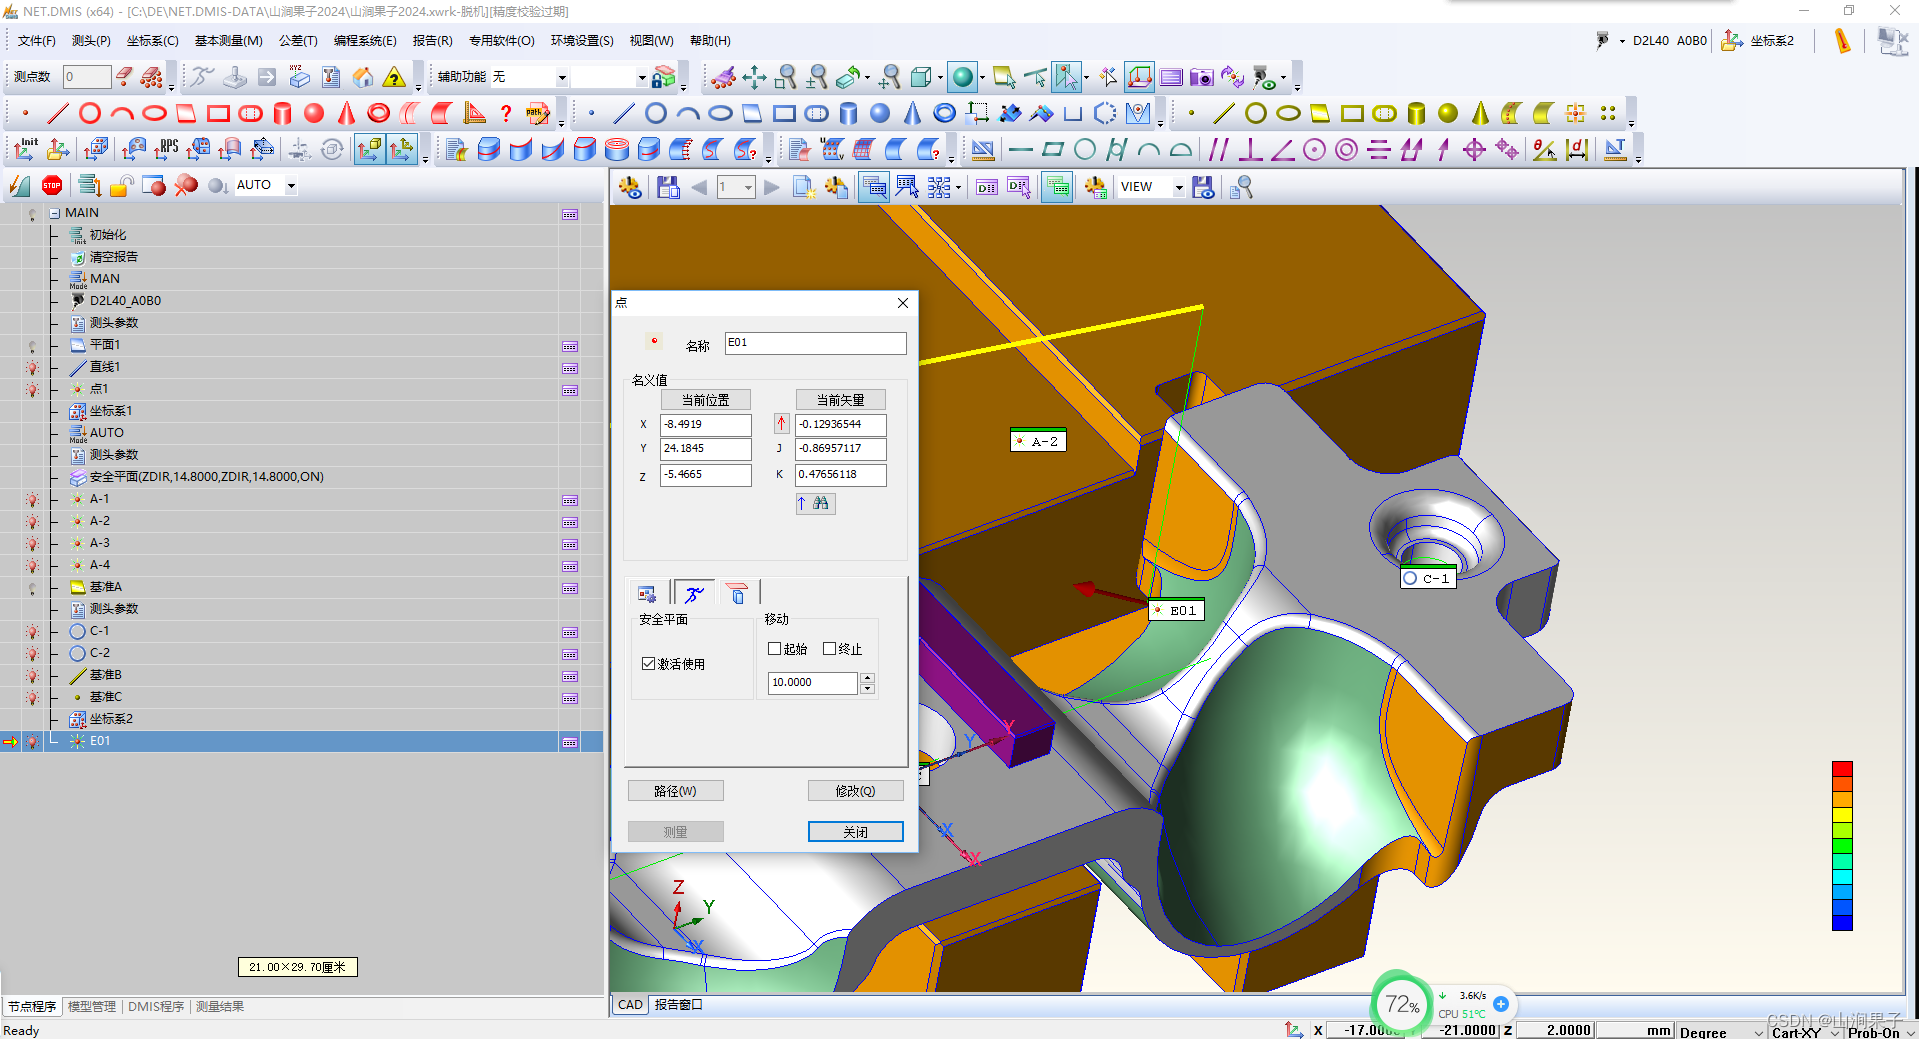Select the red sphere measurement tool
The image size is (1919, 1039).
314,113
